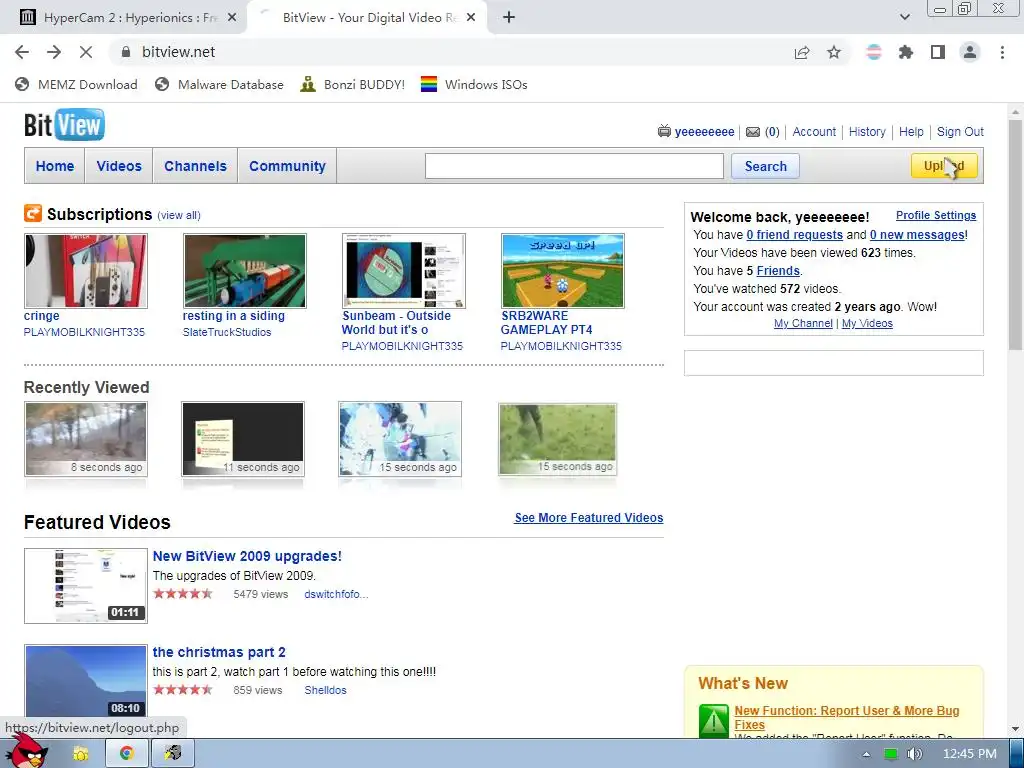Click the BitView logo
Viewport: 1024px width, 768px height.
coord(64,125)
